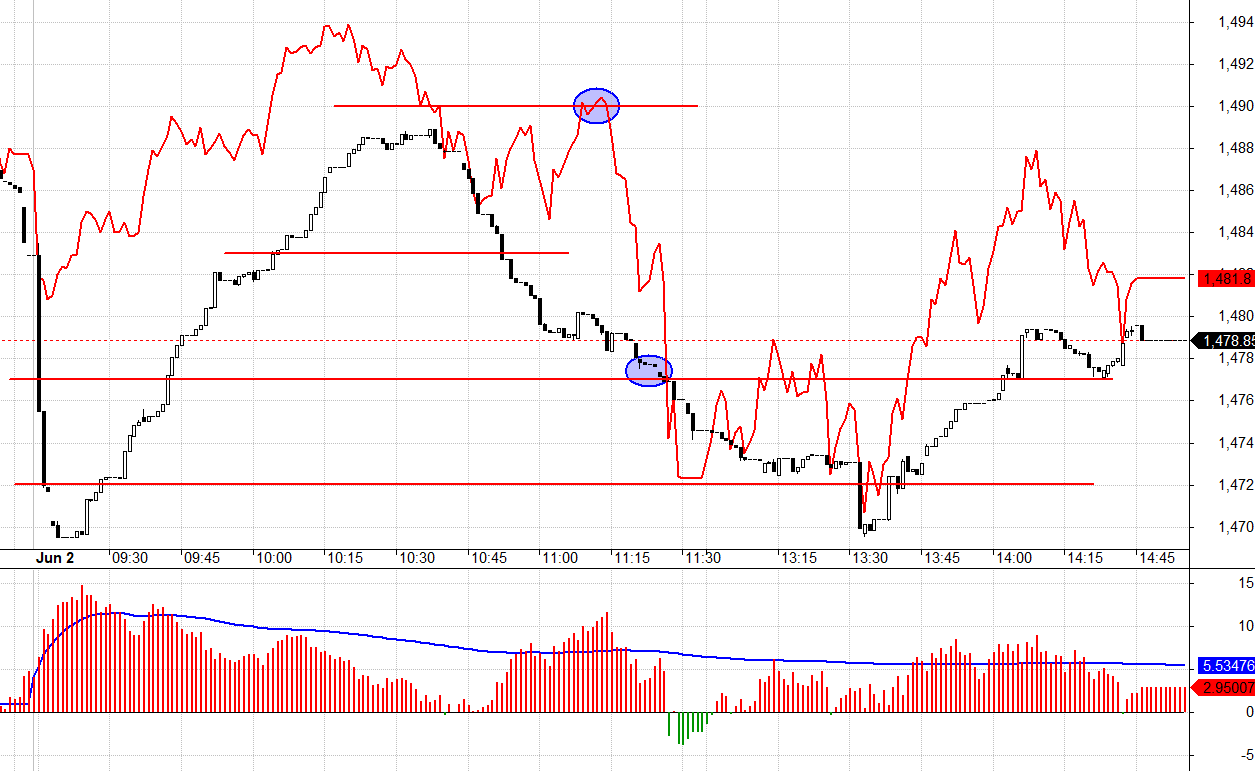Viewport: 1255px width, 771px height.
Task: Click the 09:30 time axis label
Action: [130, 558]
